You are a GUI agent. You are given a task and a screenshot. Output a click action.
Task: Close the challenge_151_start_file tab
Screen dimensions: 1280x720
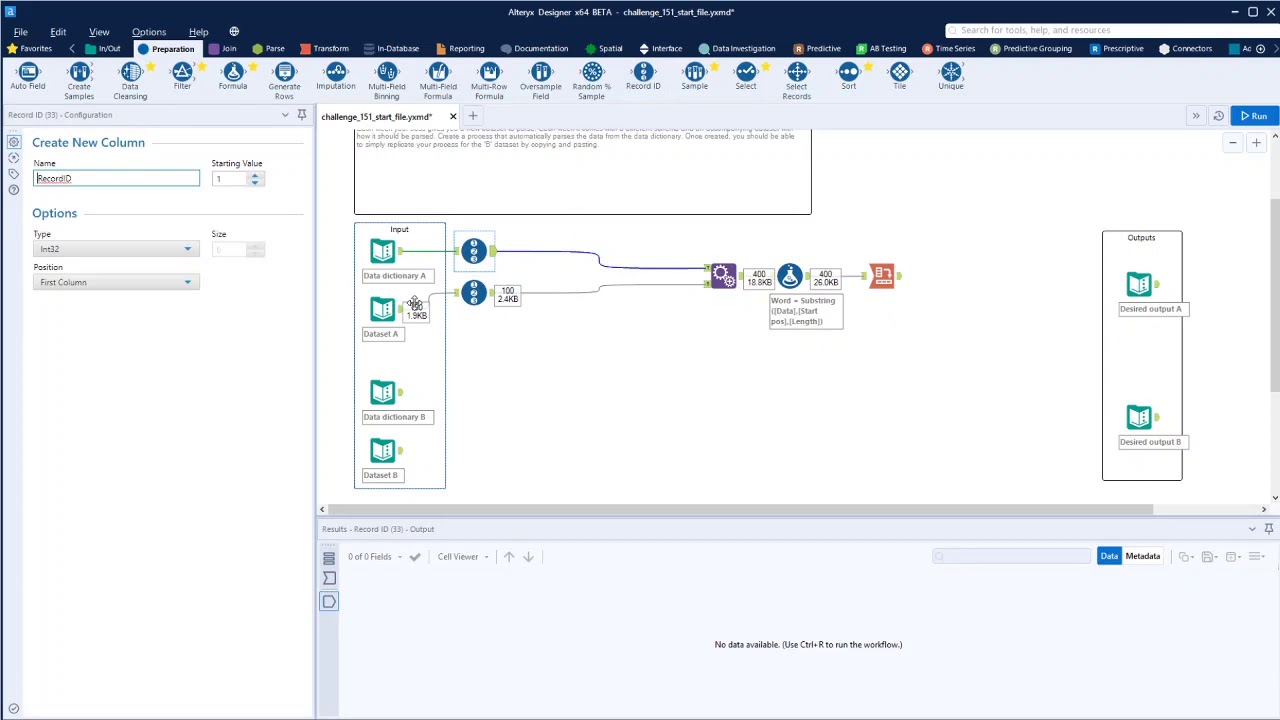point(453,117)
